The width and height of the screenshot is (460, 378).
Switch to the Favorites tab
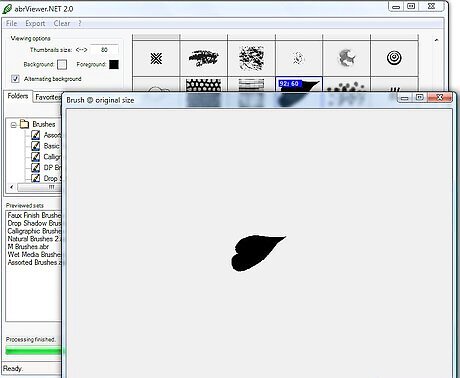pos(48,97)
